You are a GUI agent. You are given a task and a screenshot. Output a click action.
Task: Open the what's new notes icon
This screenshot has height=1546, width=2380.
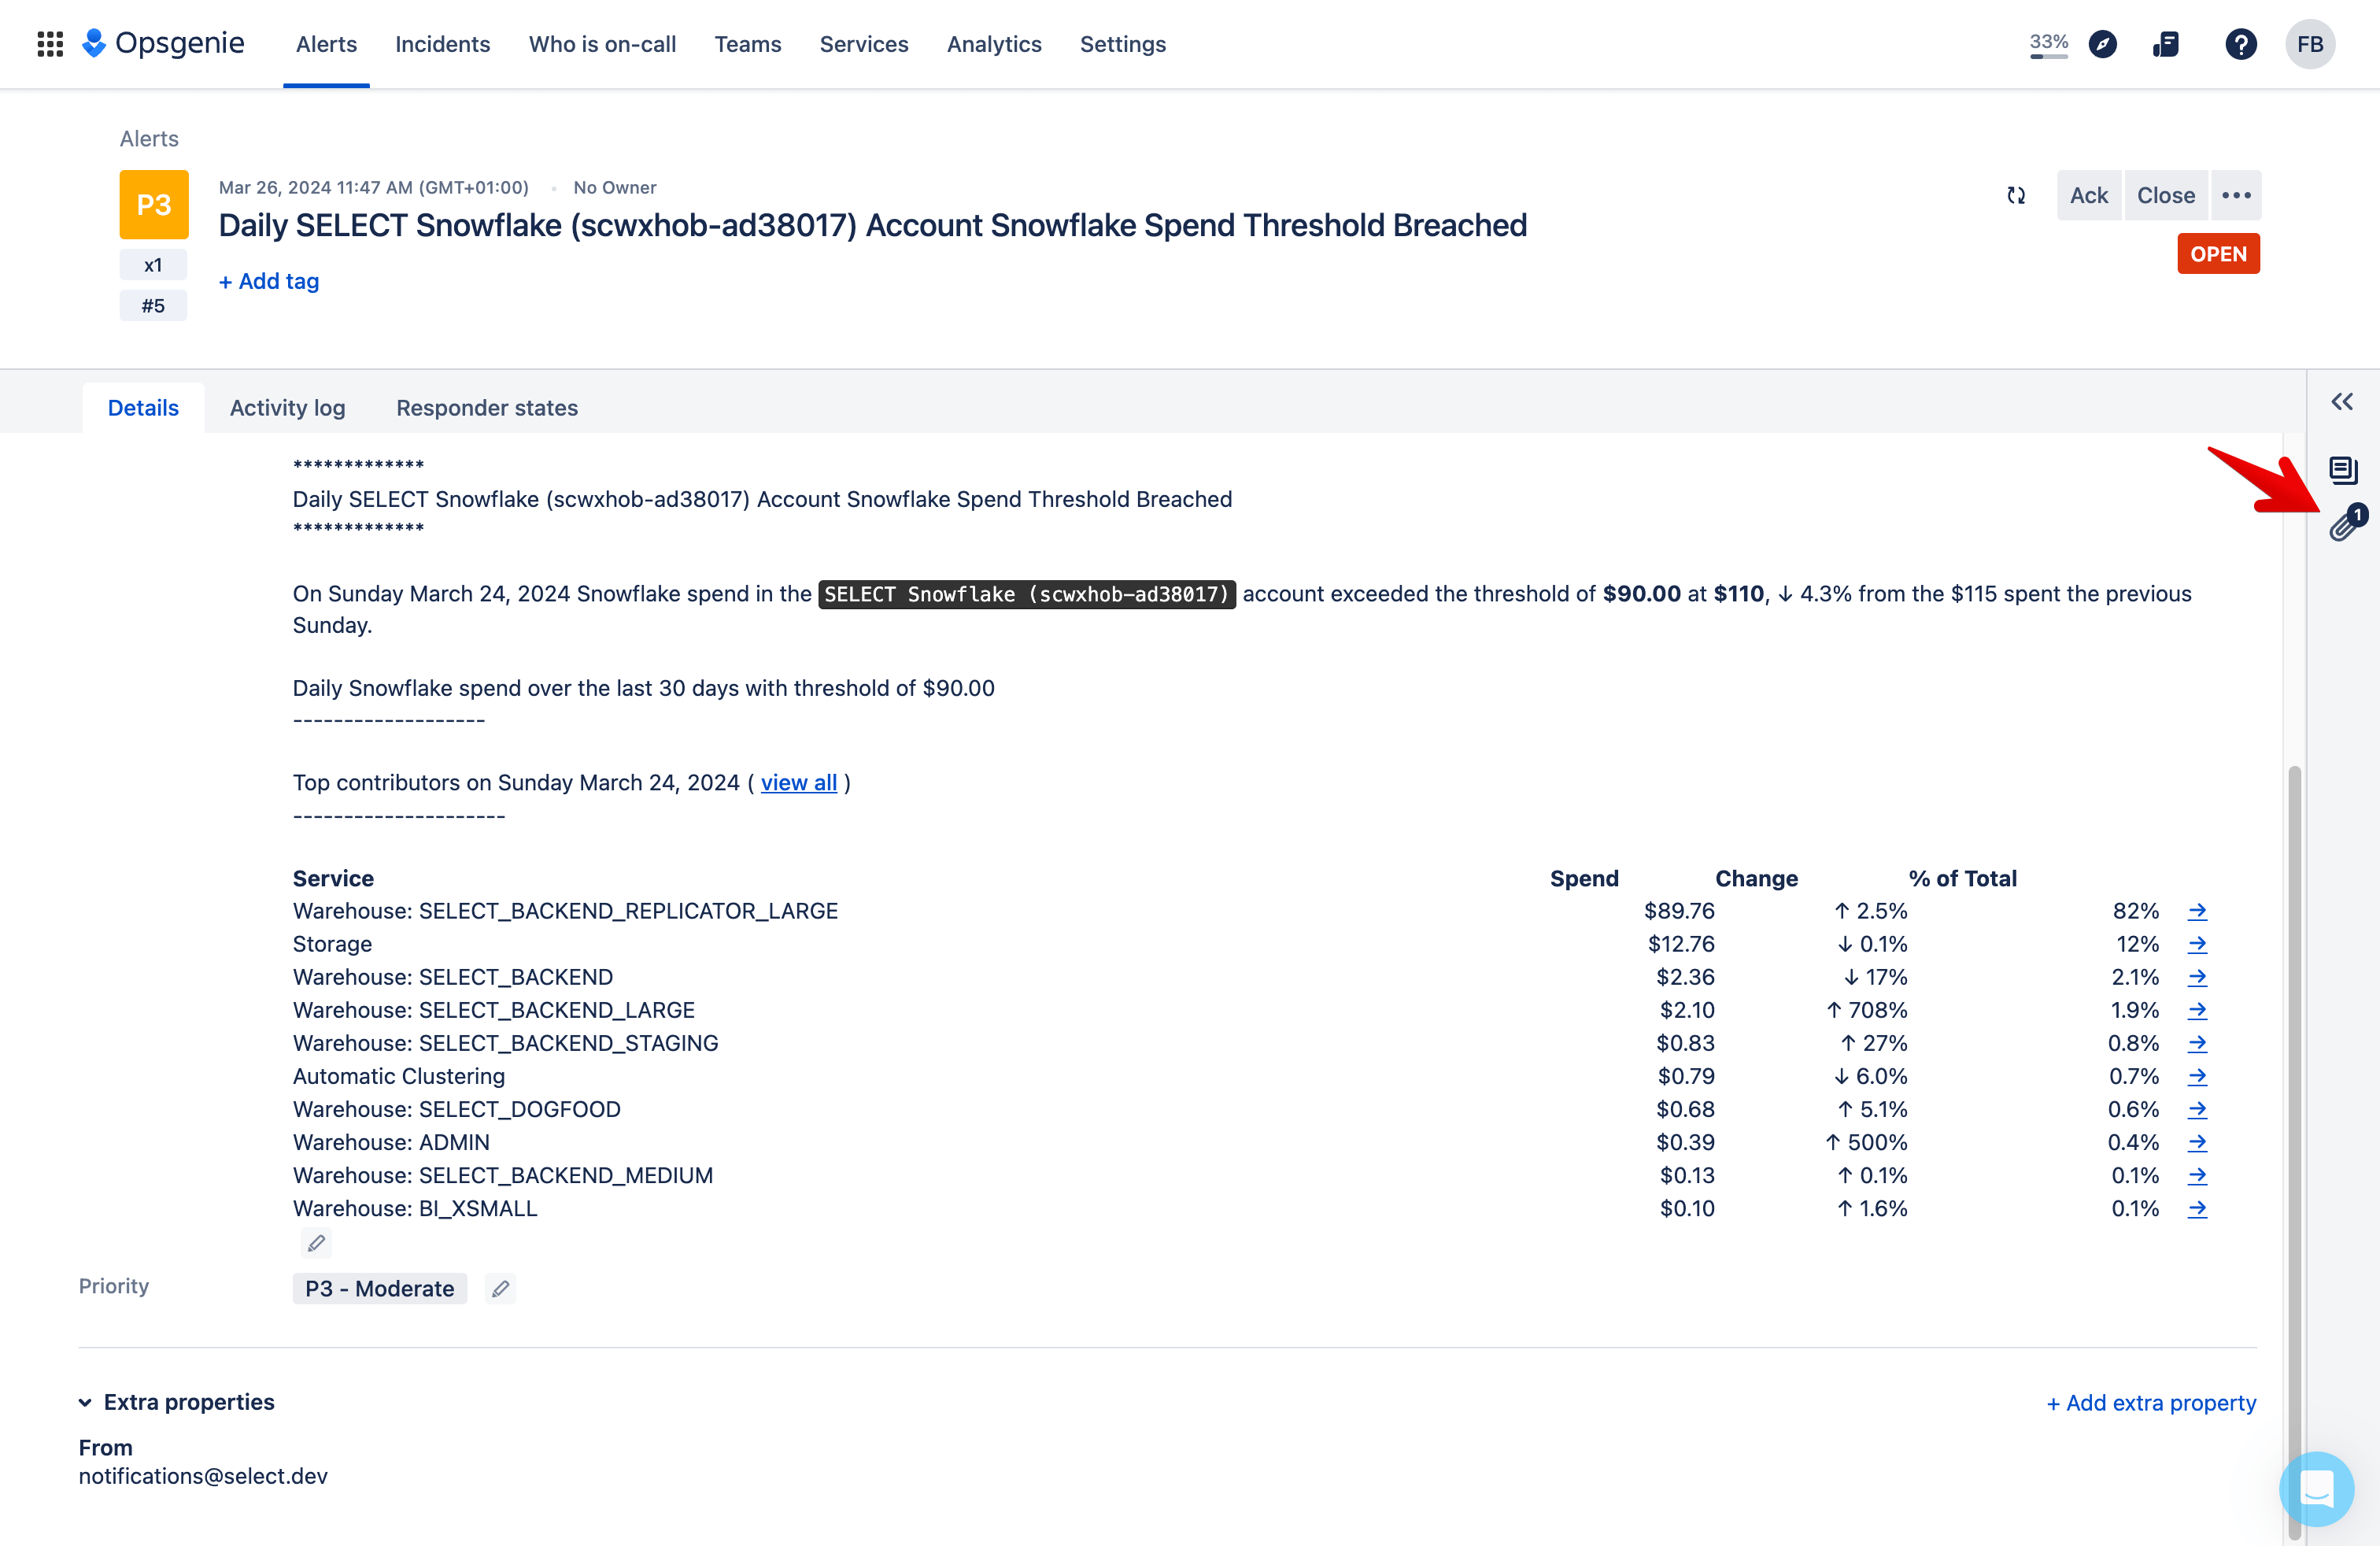coord(2166,44)
